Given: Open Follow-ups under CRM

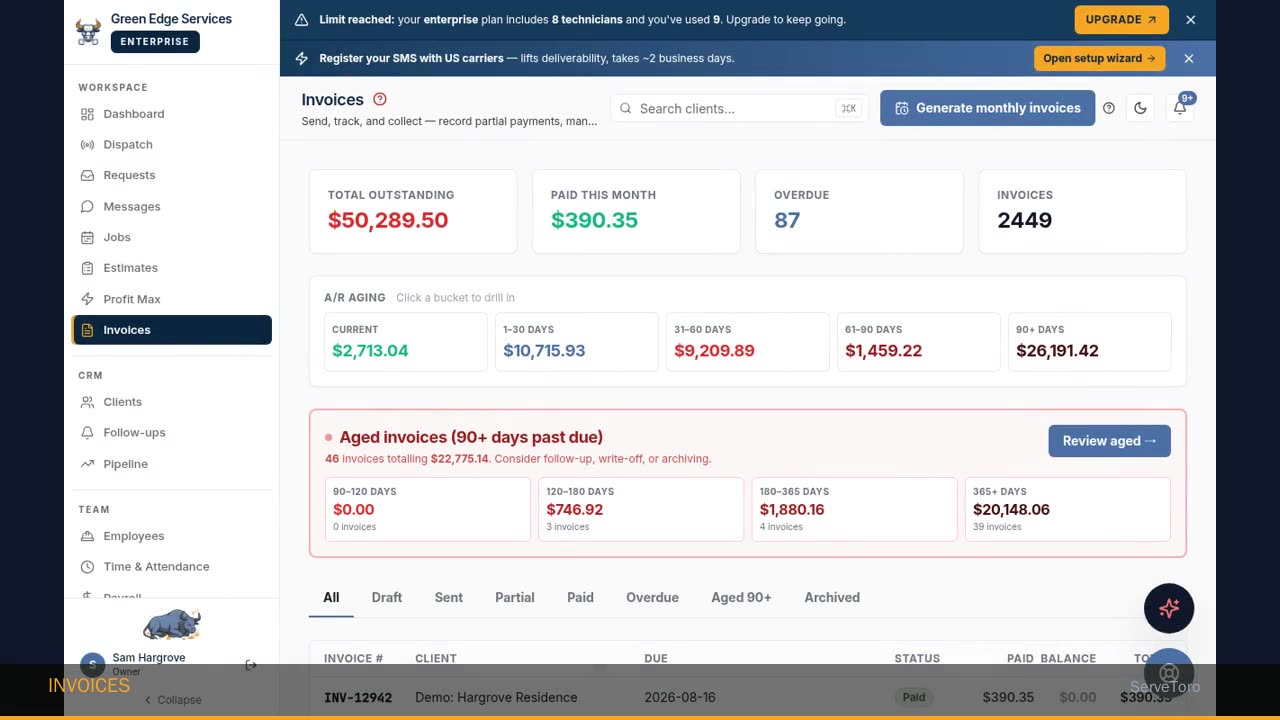Looking at the screenshot, I should point(171,433).
